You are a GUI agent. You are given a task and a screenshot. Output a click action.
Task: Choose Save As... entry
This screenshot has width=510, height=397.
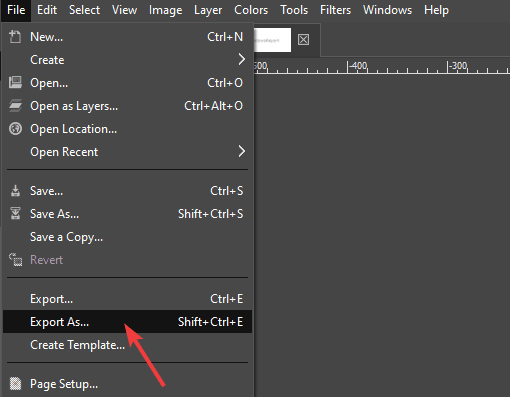pos(127,214)
